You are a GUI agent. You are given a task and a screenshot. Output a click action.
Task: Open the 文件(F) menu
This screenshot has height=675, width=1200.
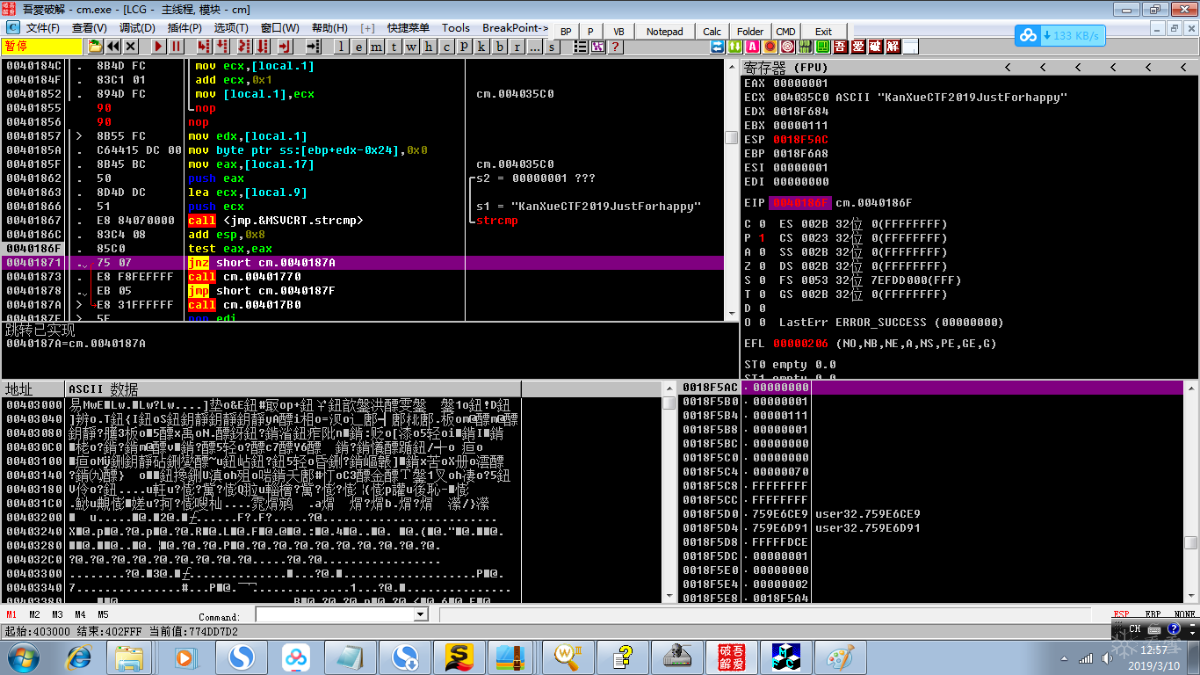pos(43,28)
